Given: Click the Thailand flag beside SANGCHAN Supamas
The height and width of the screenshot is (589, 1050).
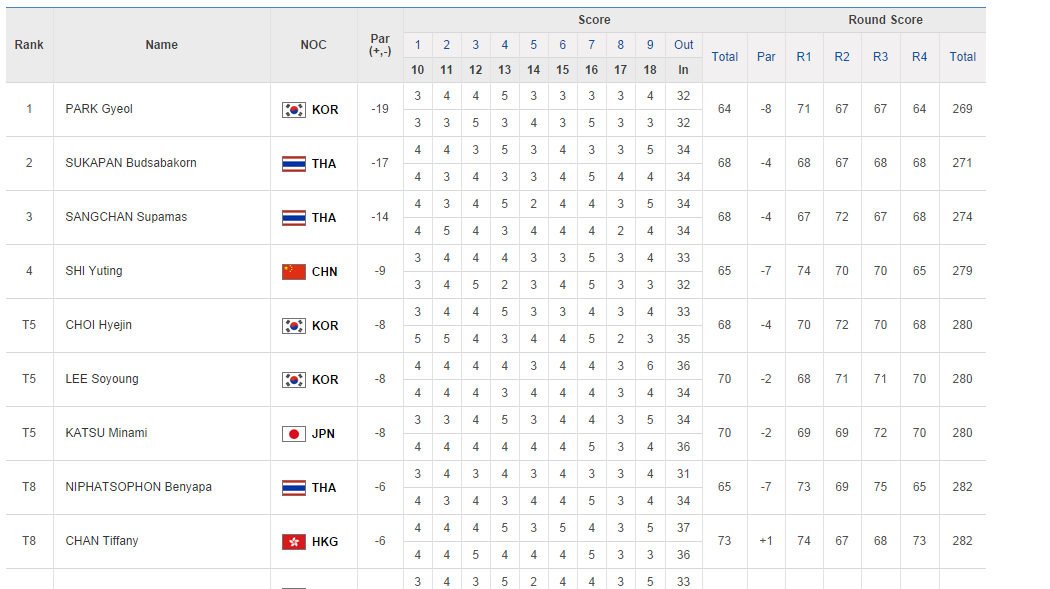Looking at the screenshot, I should pos(293,218).
